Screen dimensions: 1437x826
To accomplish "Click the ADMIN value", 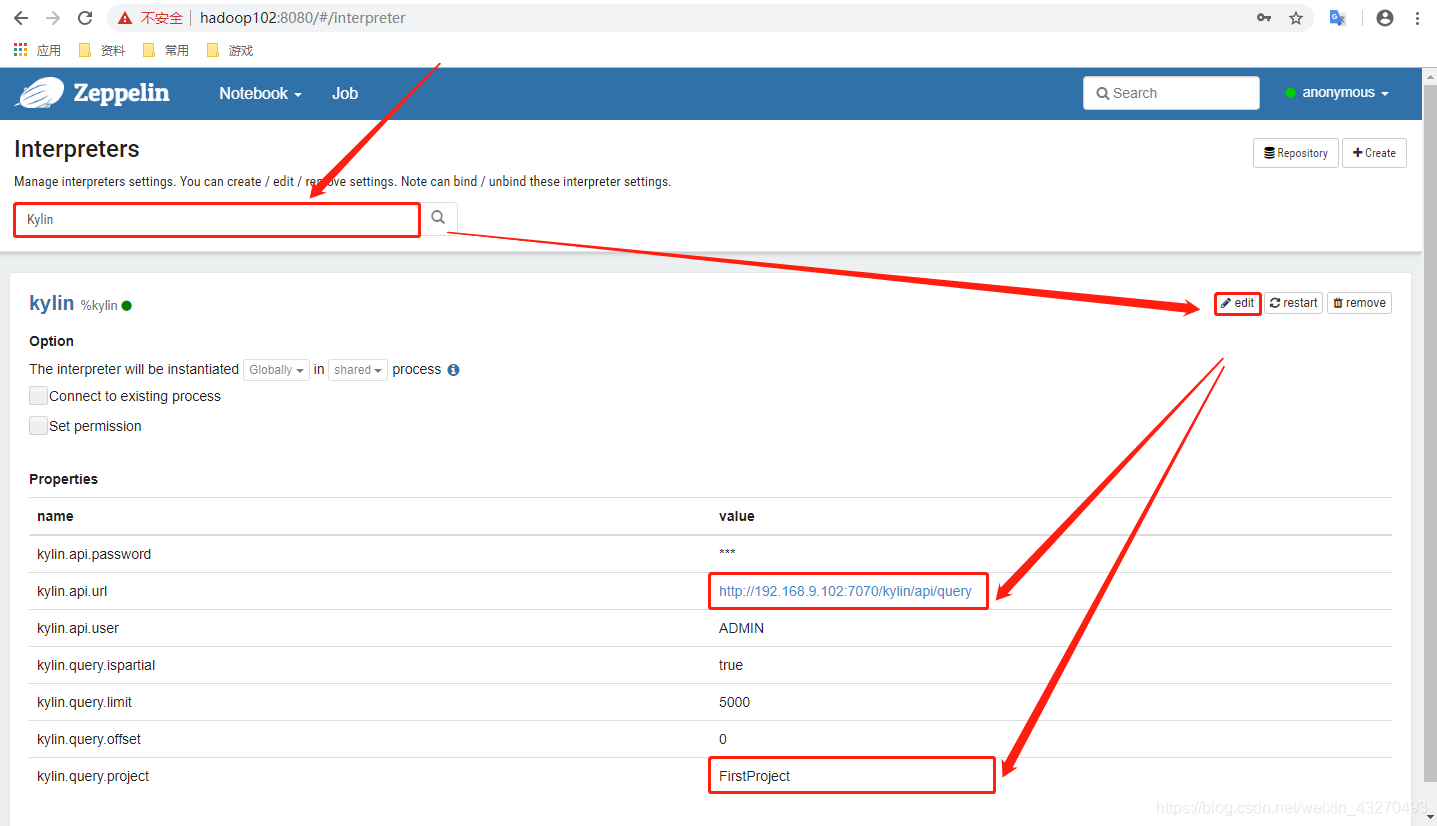I will (741, 628).
